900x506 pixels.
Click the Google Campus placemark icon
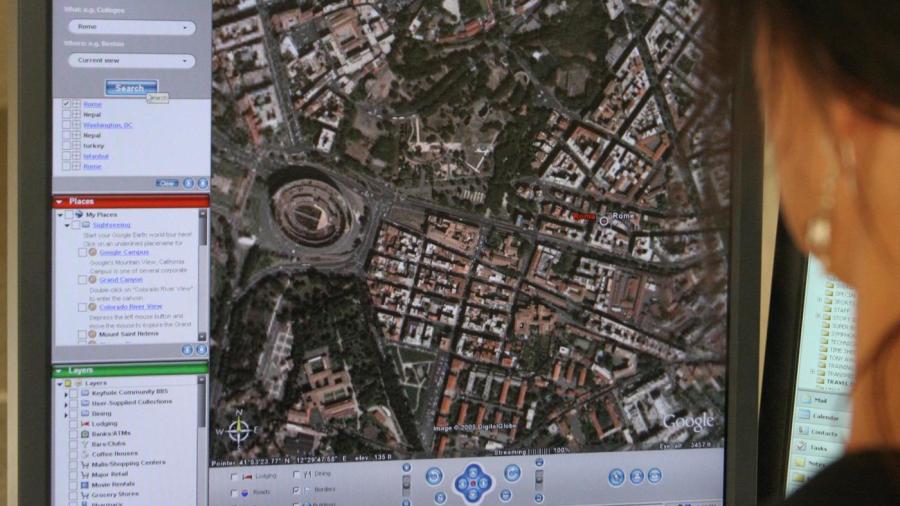(92, 252)
